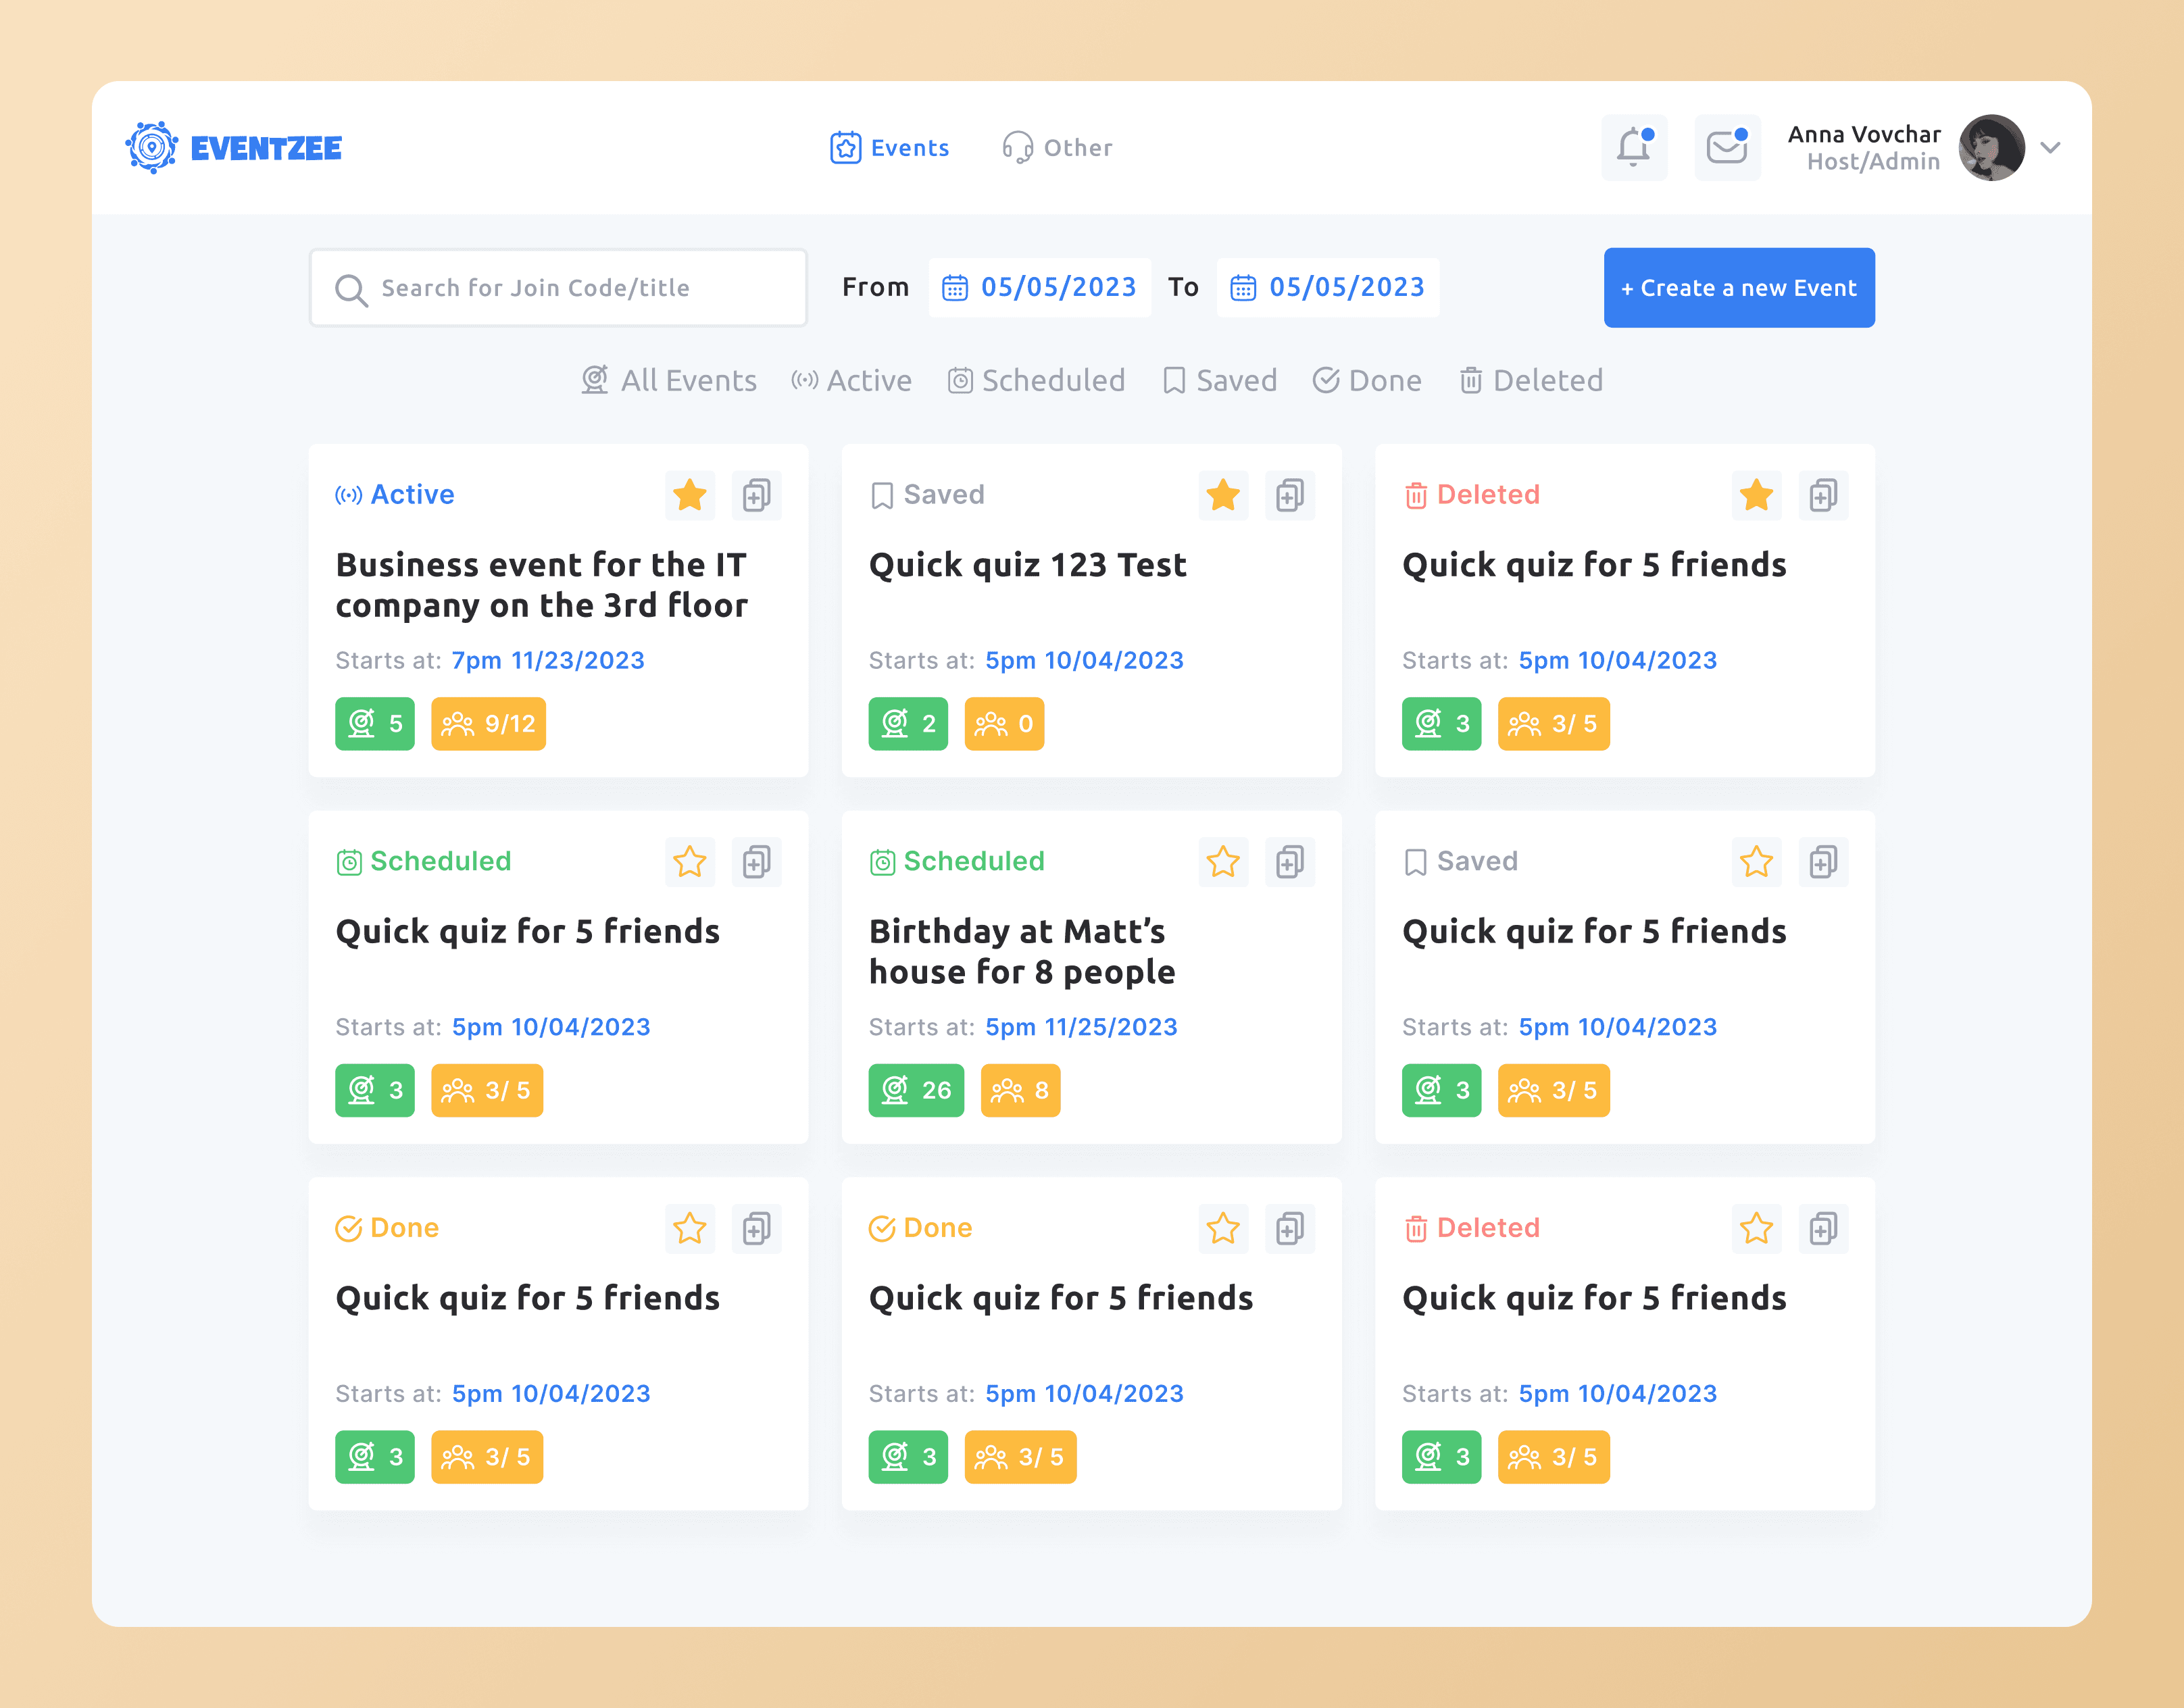
Task: Unstar the starred Deleted quiz card
Action: point(1757,495)
